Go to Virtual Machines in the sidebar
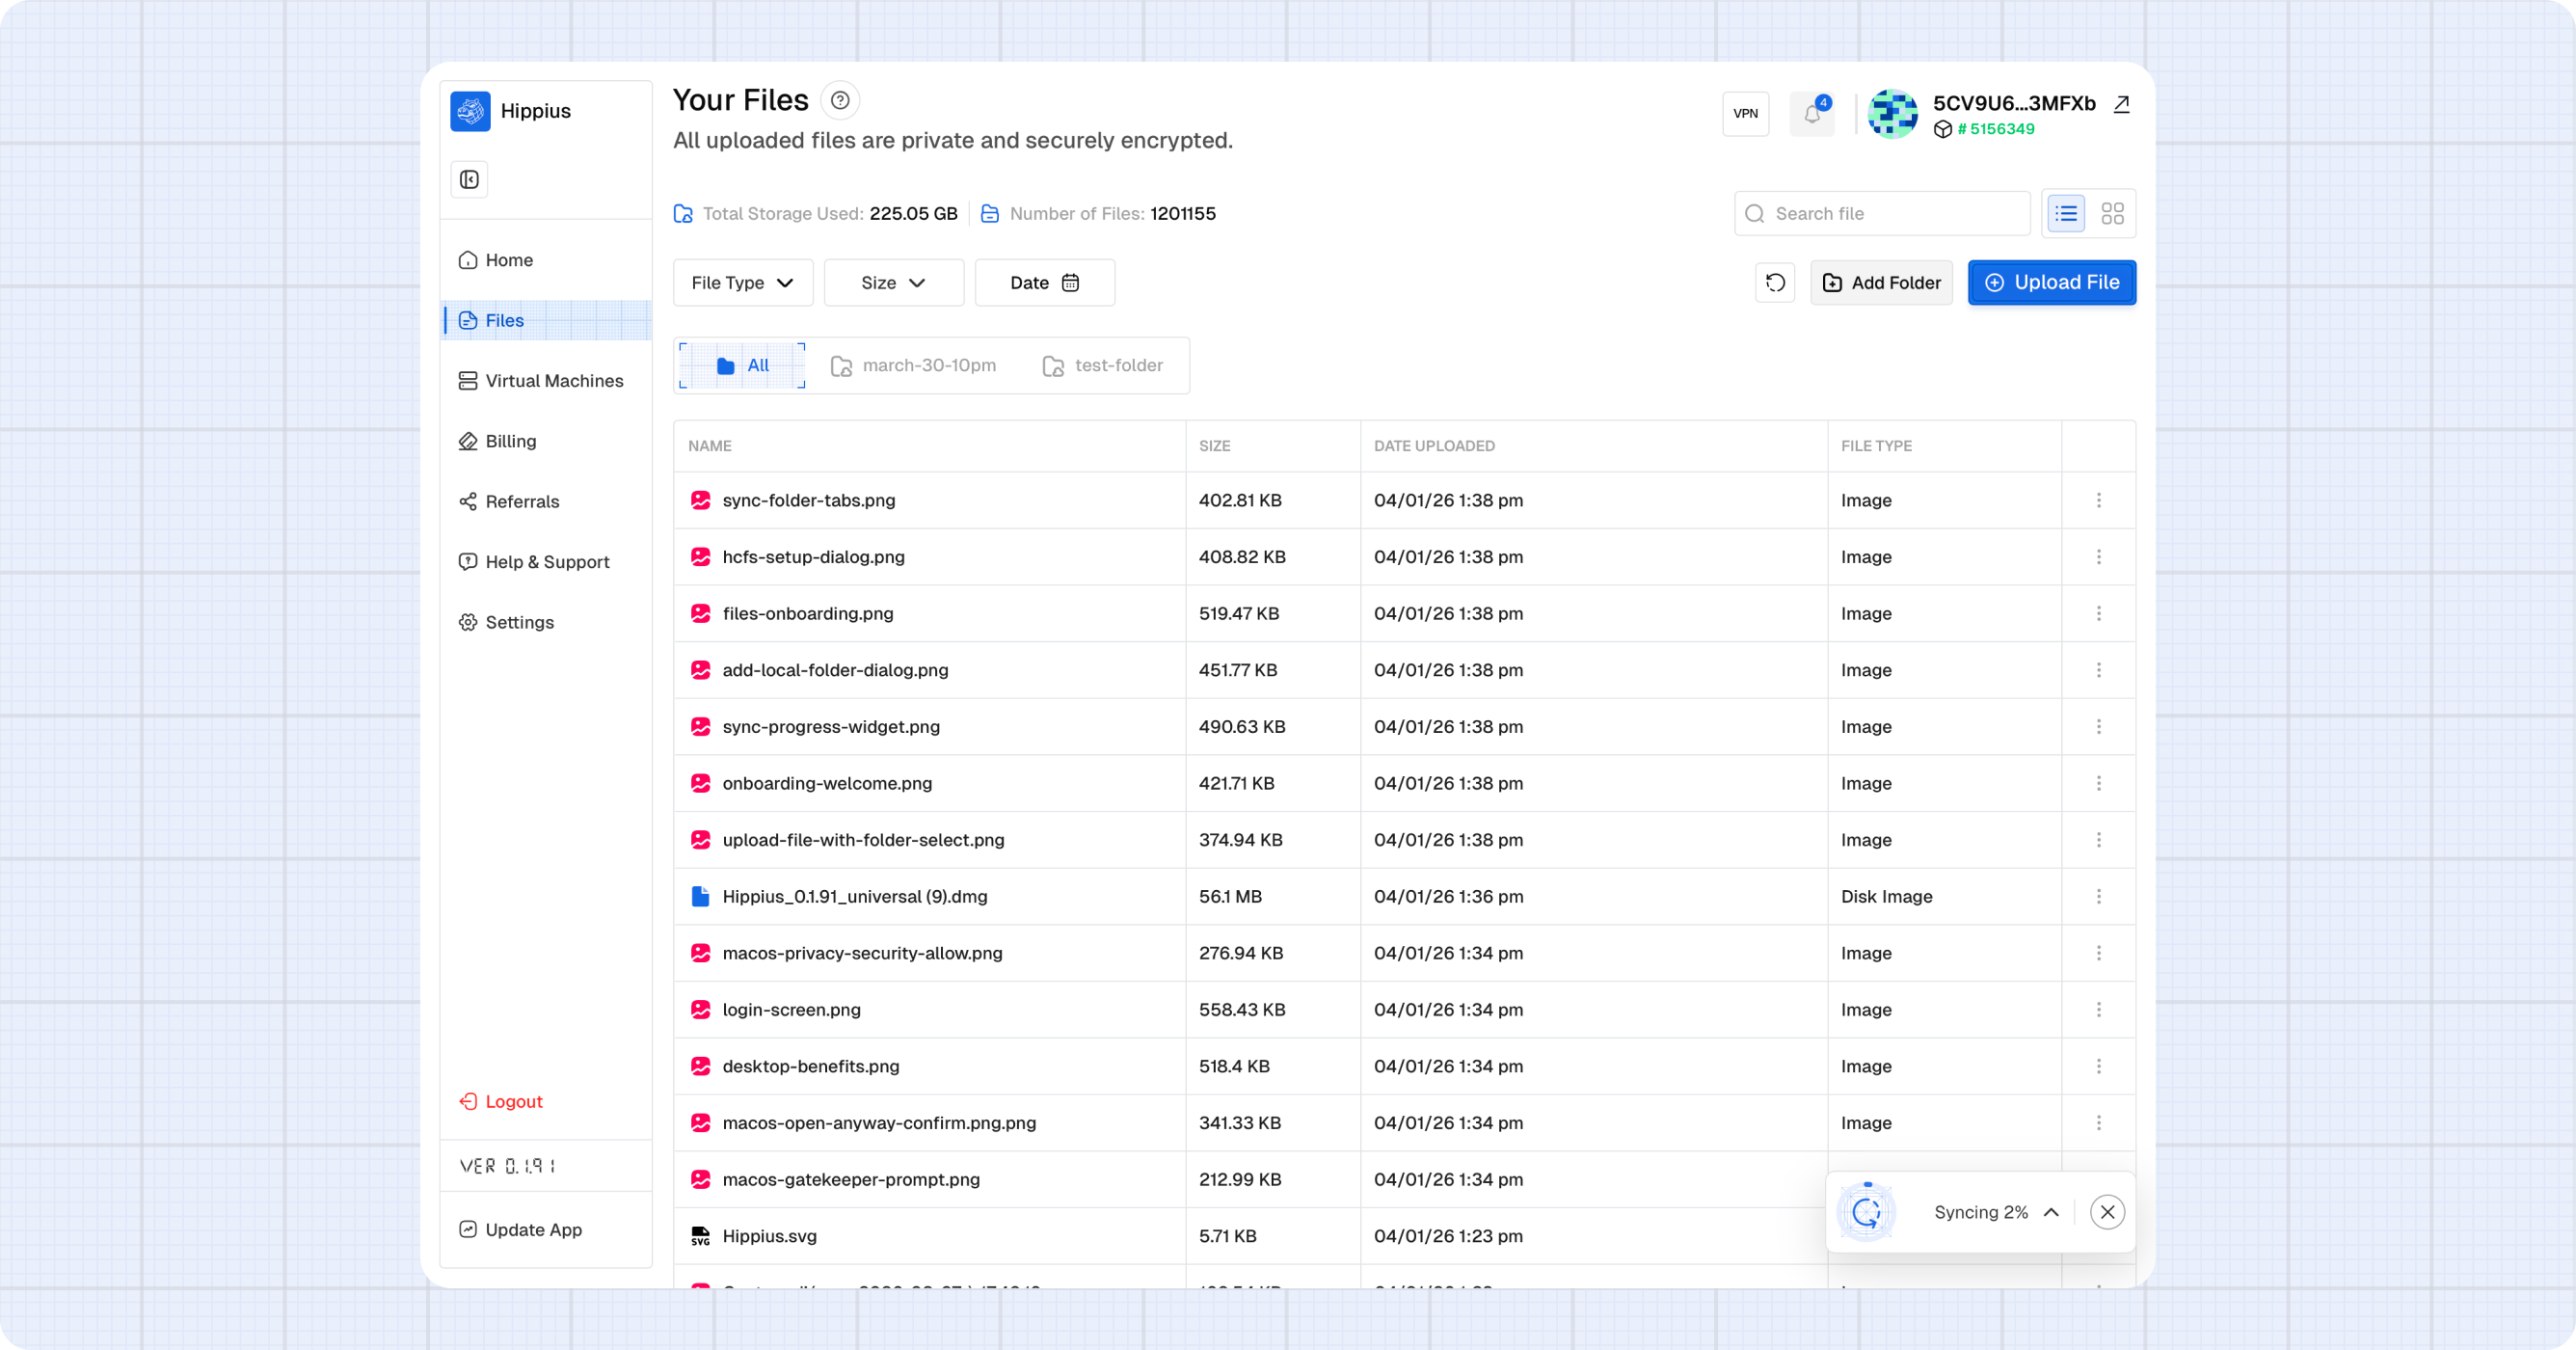Viewport: 2576px width, 1350px height. (x=553, y=381)
